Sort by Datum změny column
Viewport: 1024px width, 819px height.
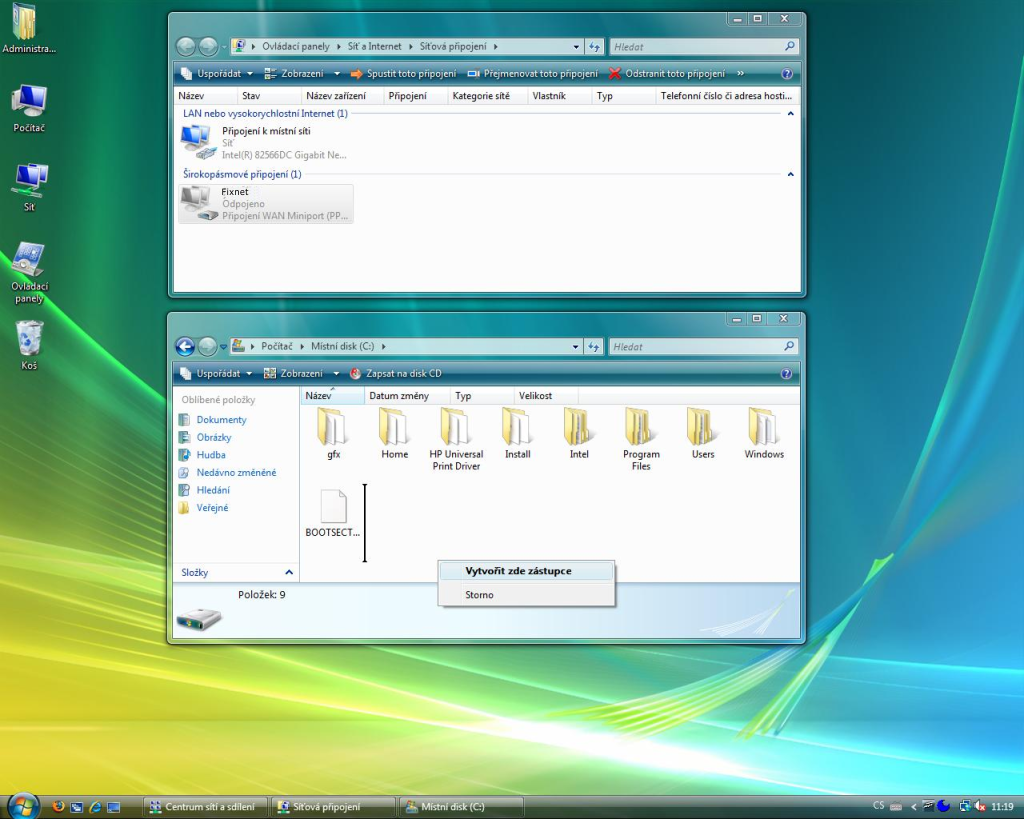(407, 396)
